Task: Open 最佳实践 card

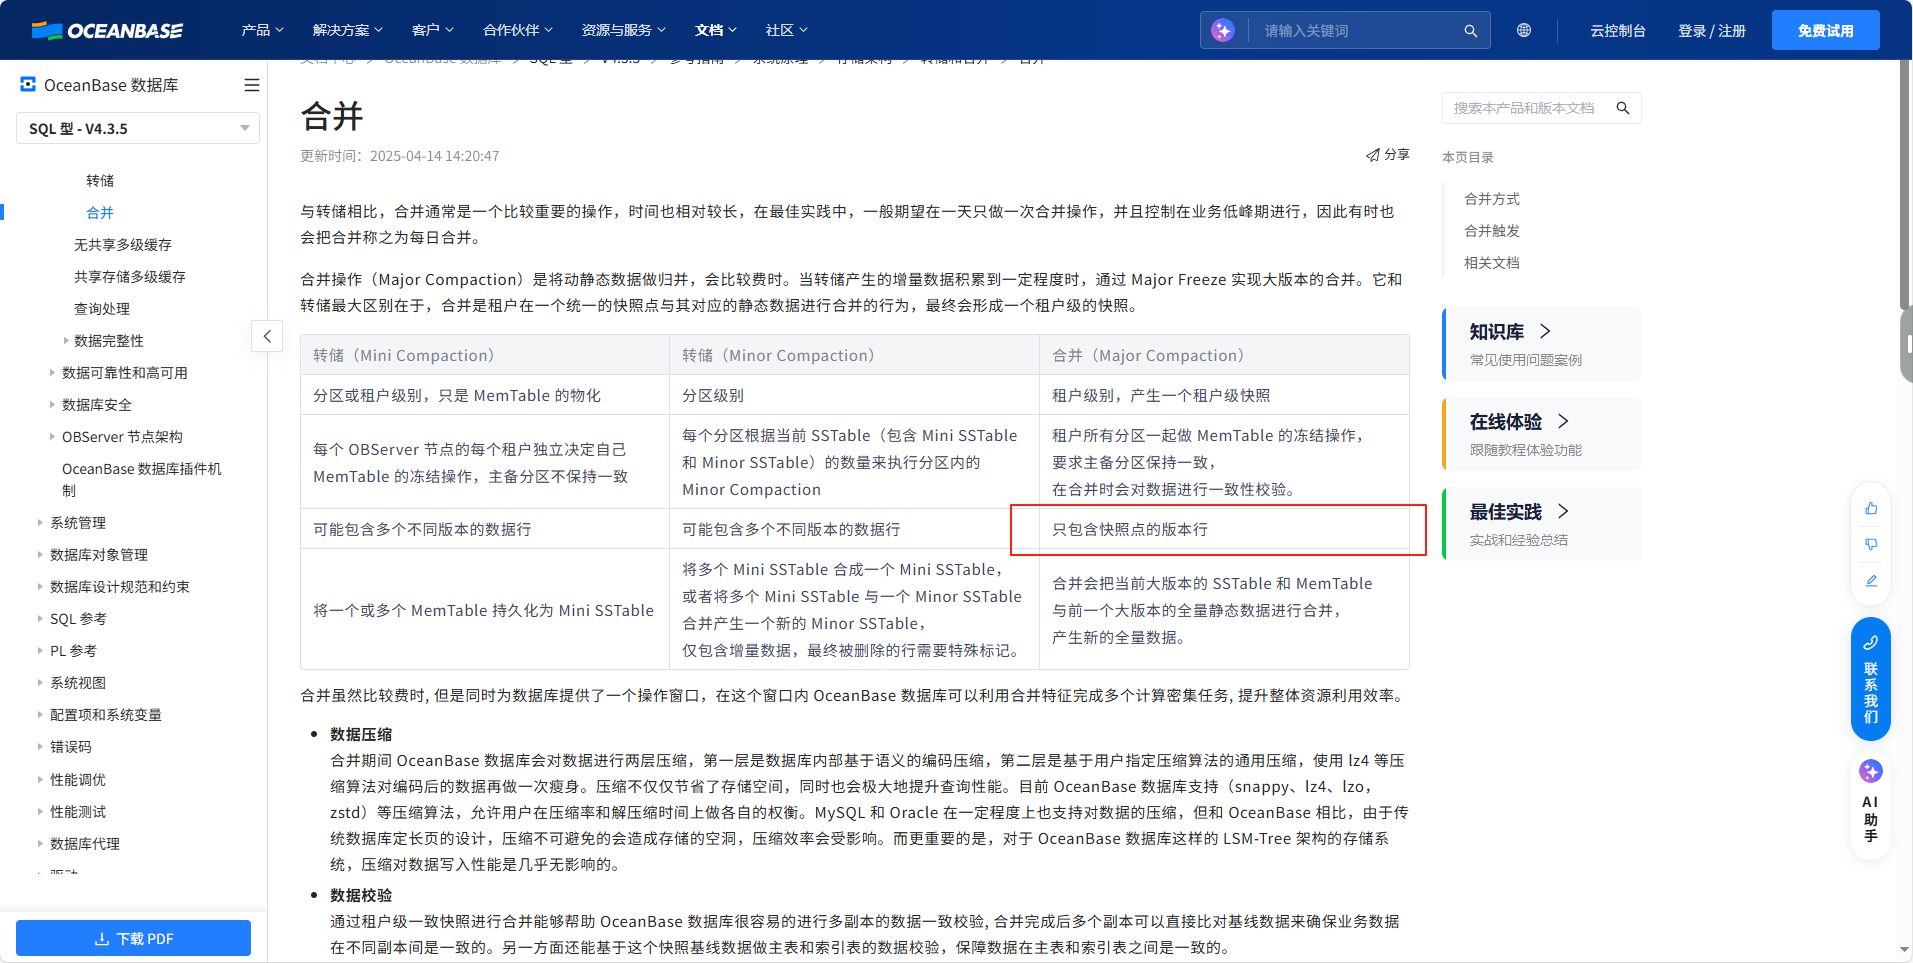Action: point(1542,524)
